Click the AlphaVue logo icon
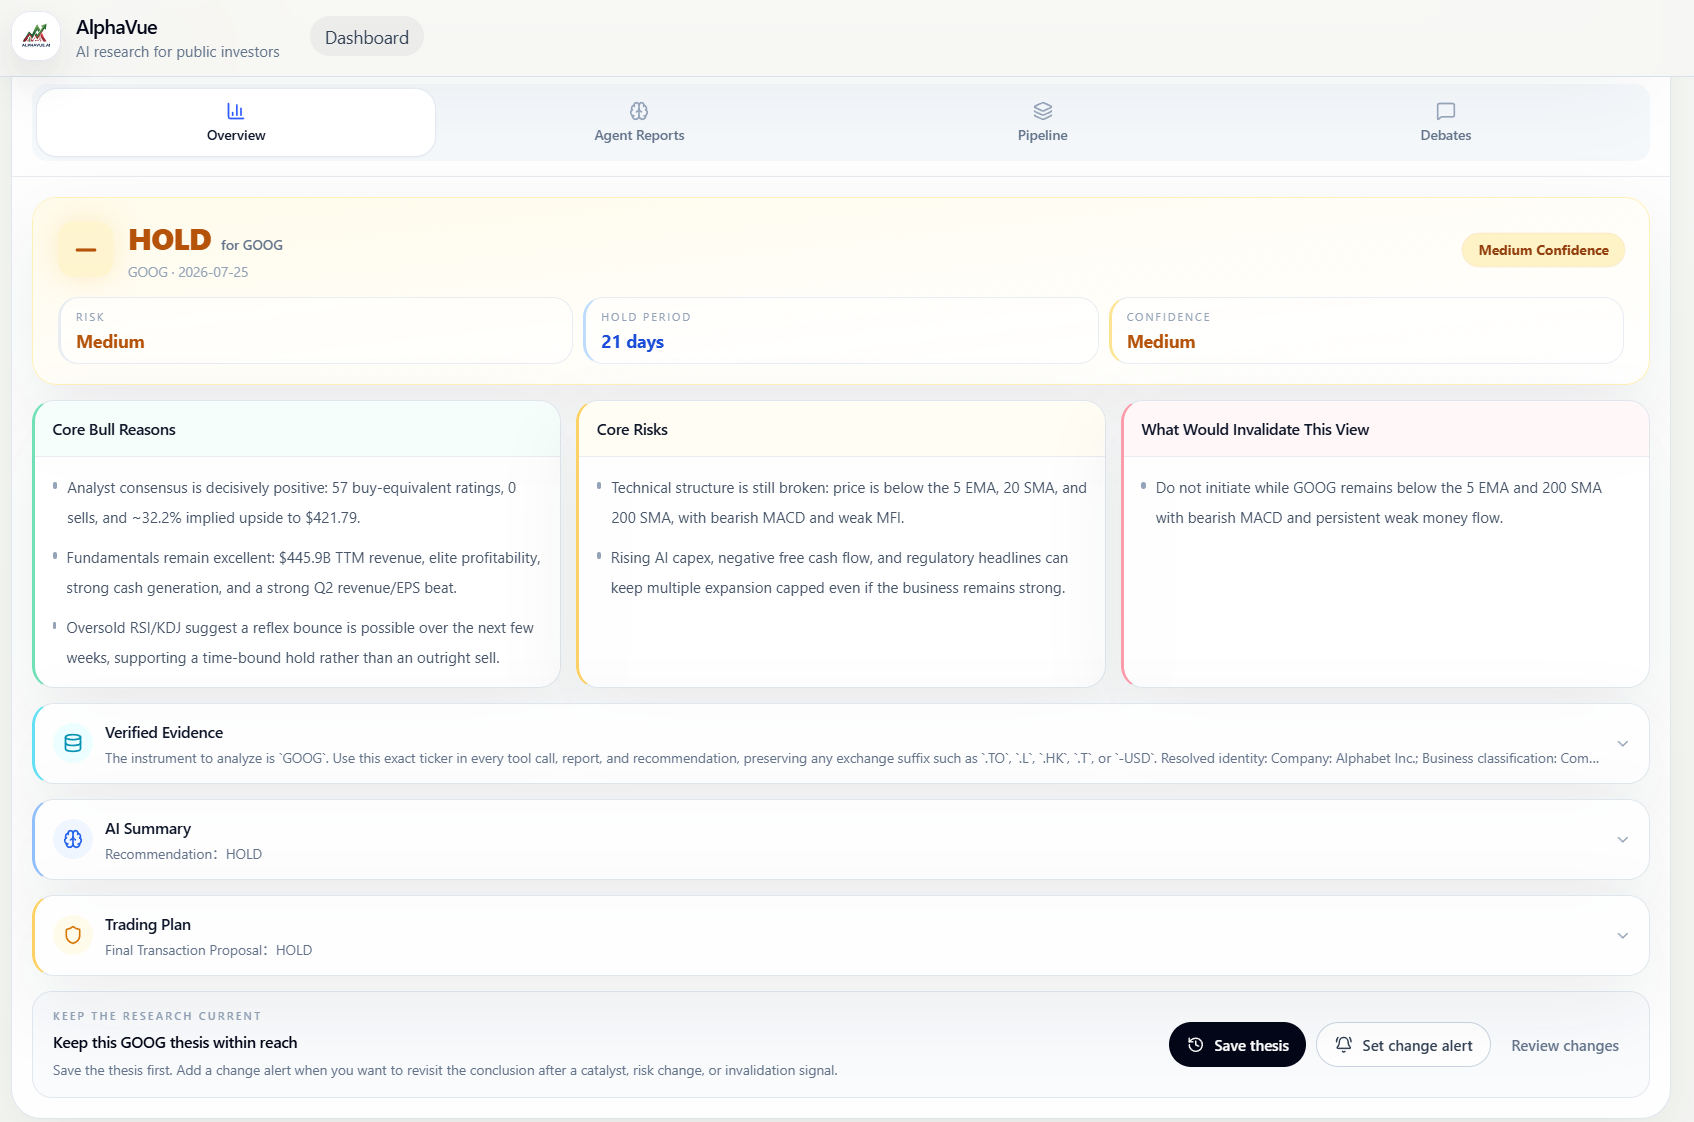This screenshot has height=1122, width=1694. (36, 37)
